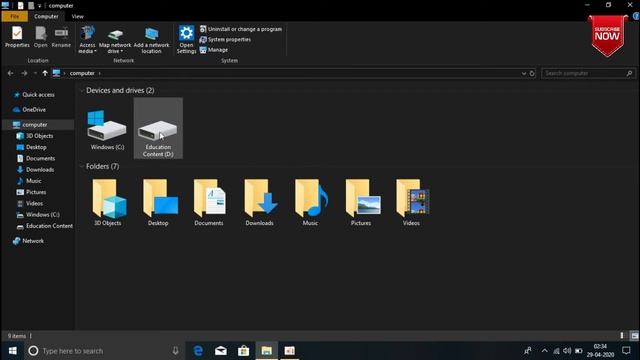Click the Open button in the ribbon
The width and height of the screenshot is (640, 360).
40,37
